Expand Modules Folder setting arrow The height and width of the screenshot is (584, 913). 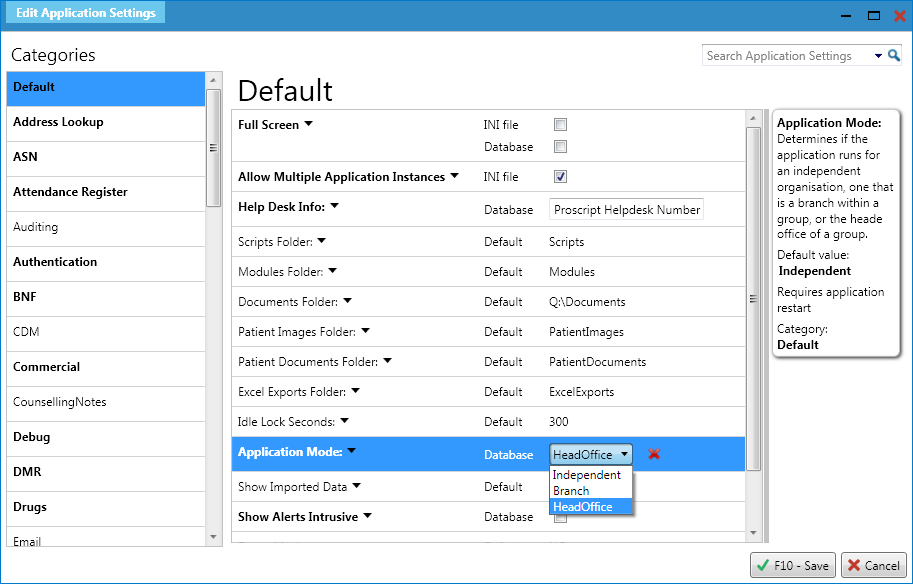[332, 271]
